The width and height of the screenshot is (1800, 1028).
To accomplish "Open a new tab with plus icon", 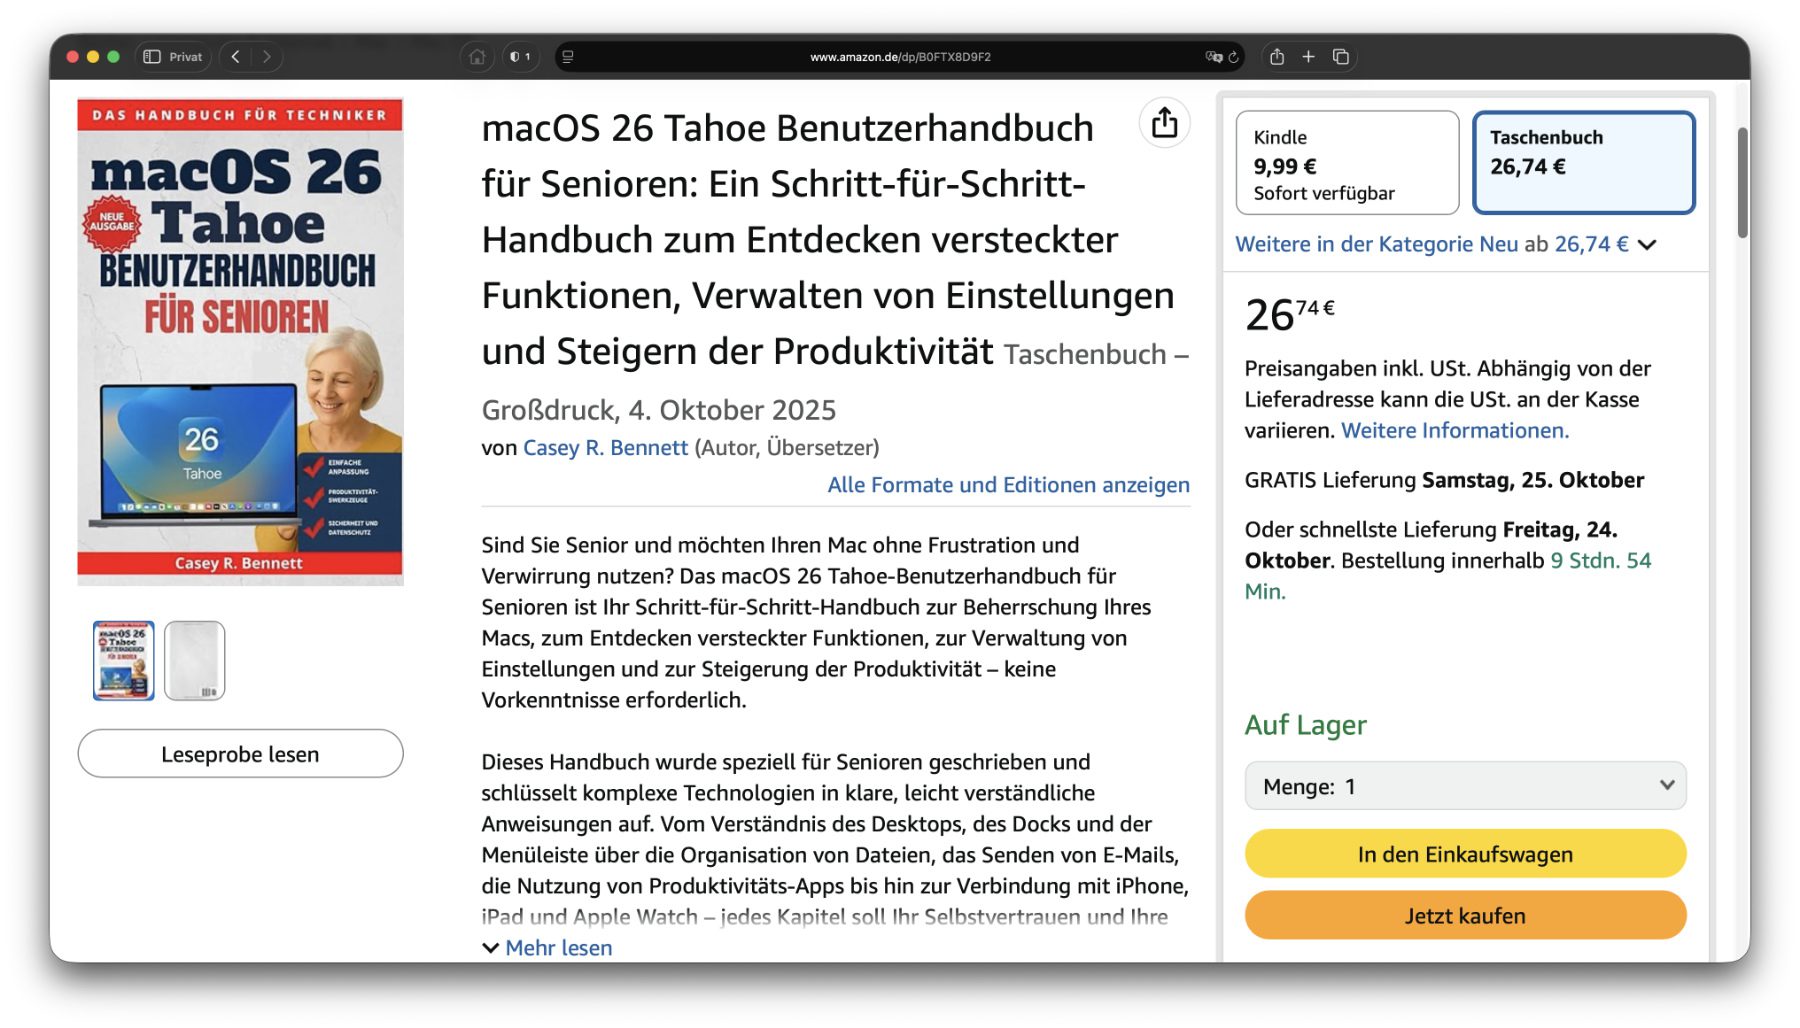I will (x=1308, y=57).
